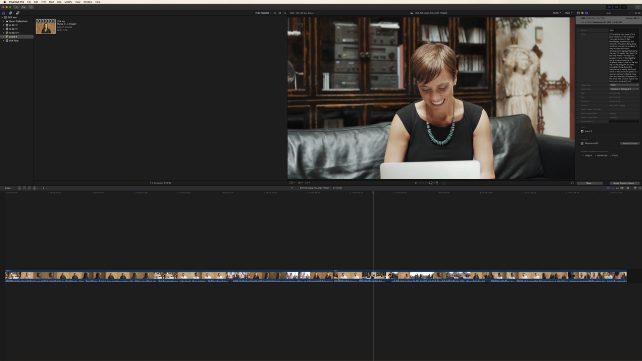642x361 pixels.
Task: Click the viewer timecode display
Action: [x=428, y=183]
